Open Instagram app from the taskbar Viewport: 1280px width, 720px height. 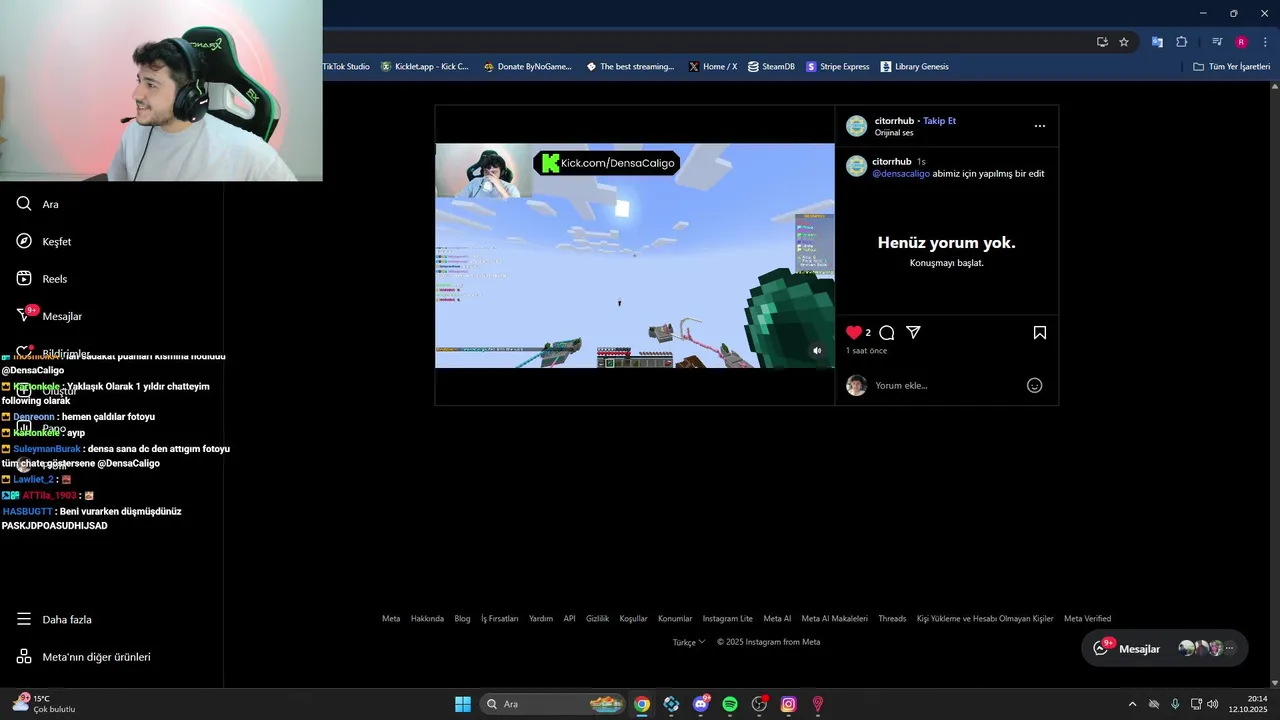click(x=788, y=704)
